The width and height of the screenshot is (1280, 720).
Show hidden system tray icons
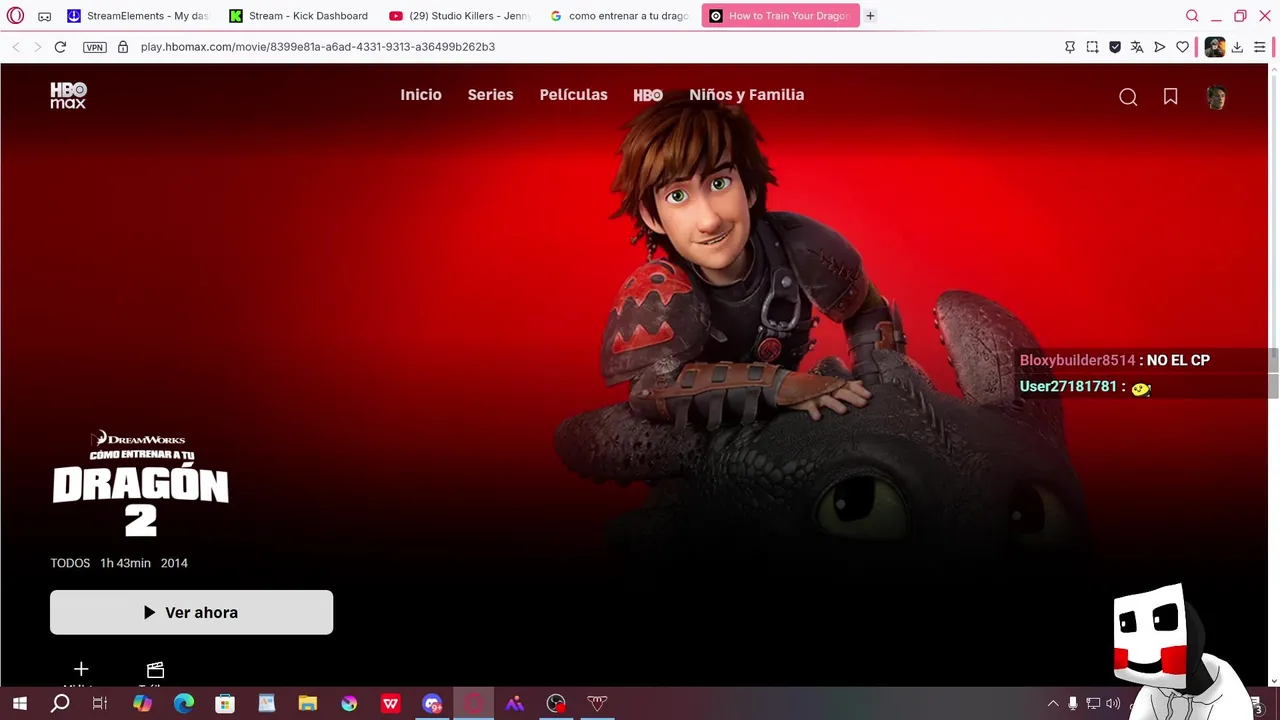1053,704
